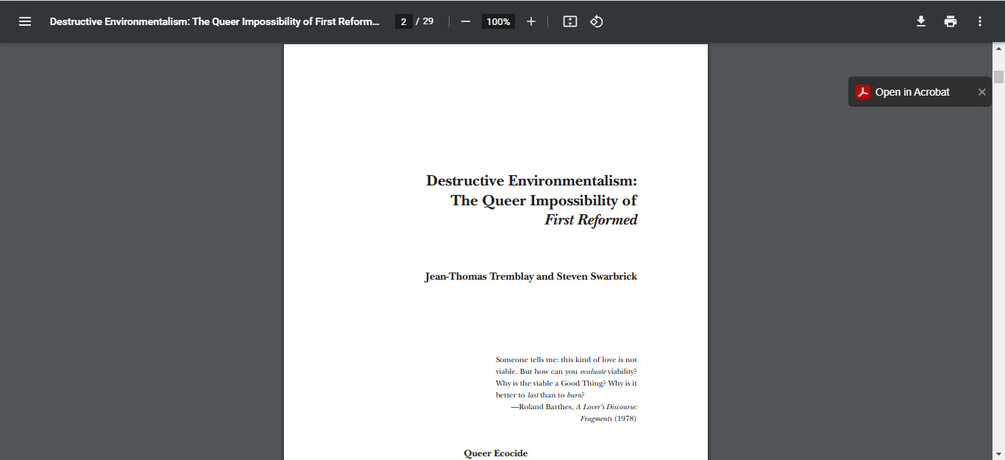The width and height of the screenshot is (1005, 460).
Task: Dismiss the Open in Acrobat popup
Action: [x=982, y=92]
